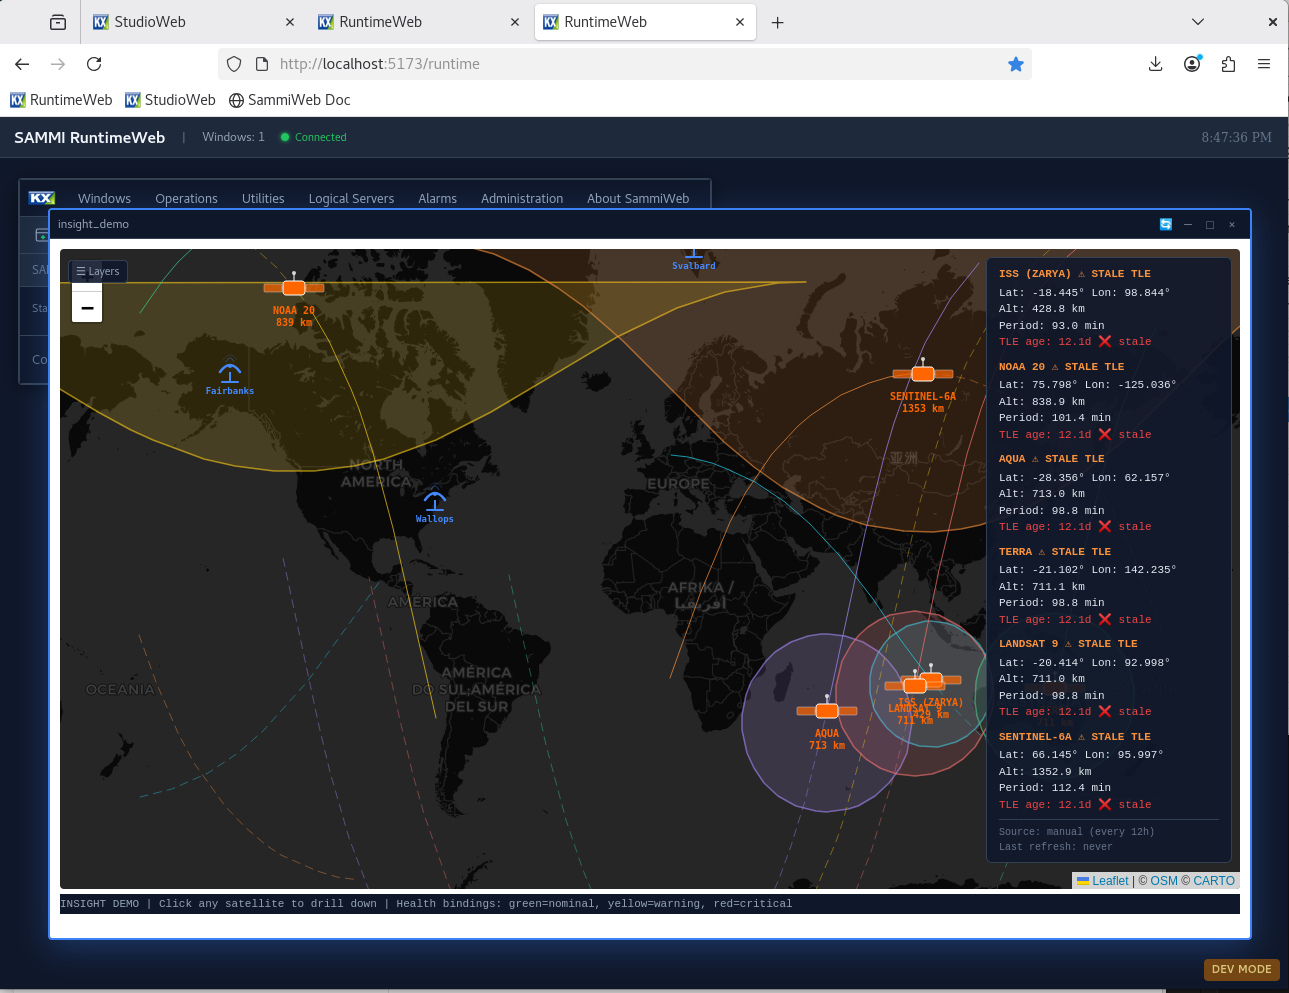Open the list all tabs dropdown arrow
Image resolution: width=1289 pixels, height=993 pixels.
(x=1198, y=22)
